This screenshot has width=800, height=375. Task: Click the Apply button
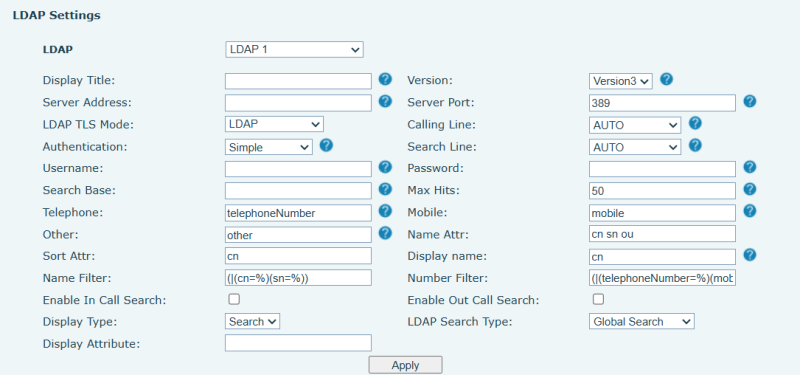click(406, 365)
